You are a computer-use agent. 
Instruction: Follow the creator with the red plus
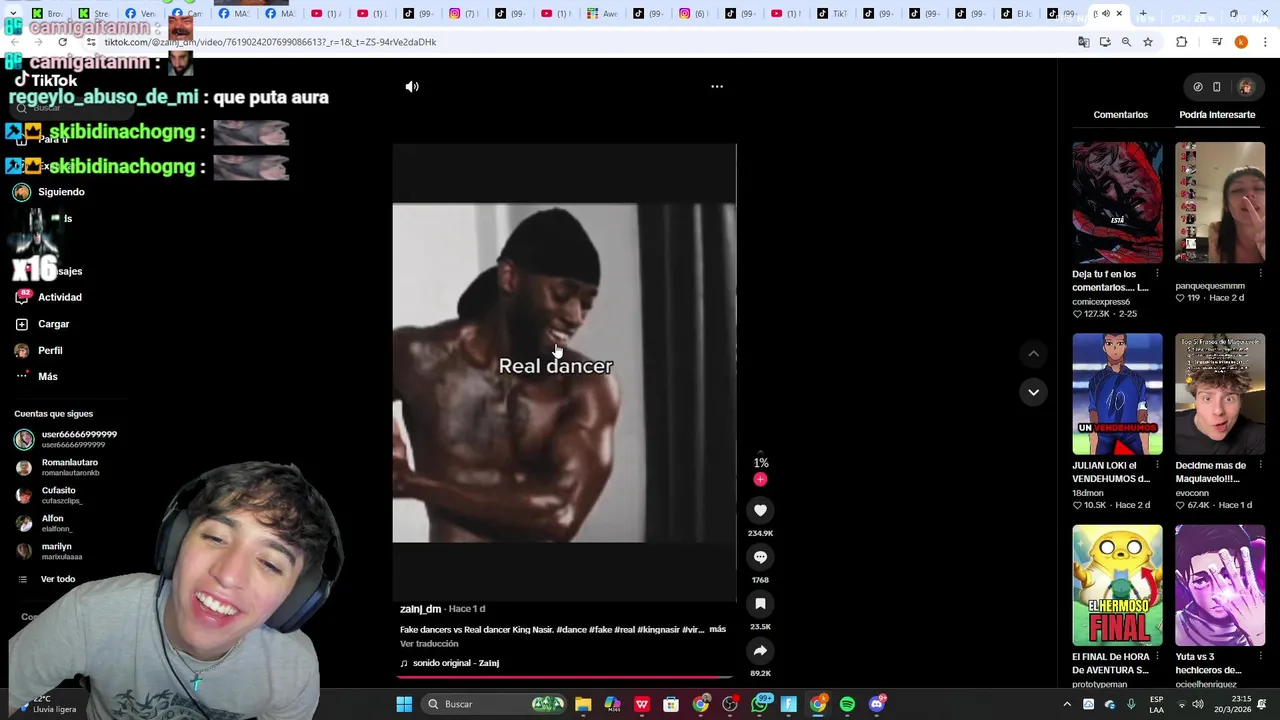(x=760, y=480)
